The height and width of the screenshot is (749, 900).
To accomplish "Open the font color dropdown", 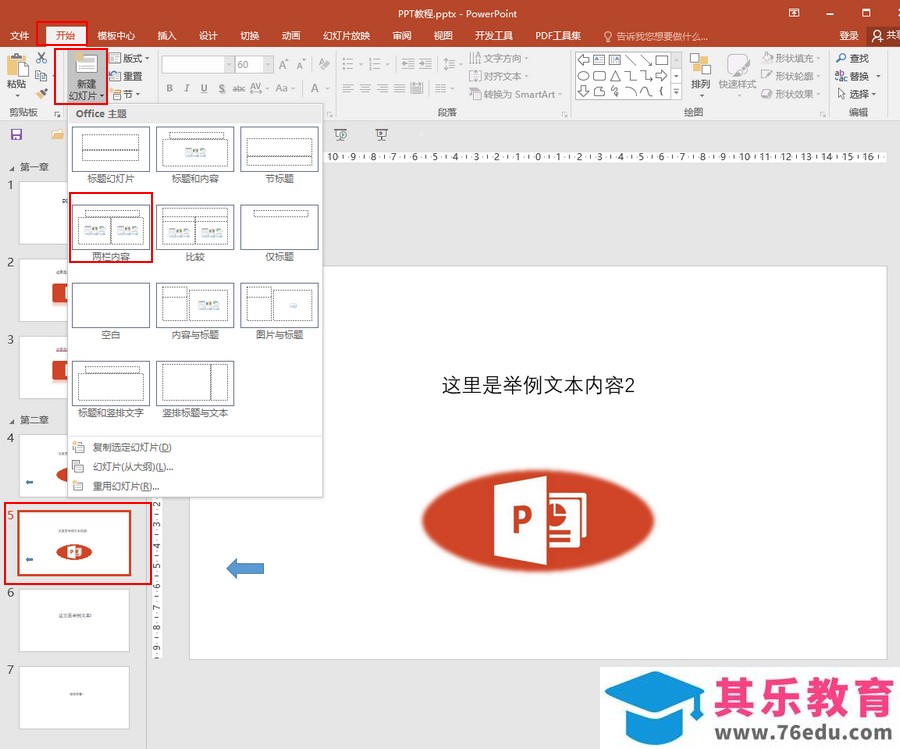I will 328,88.
